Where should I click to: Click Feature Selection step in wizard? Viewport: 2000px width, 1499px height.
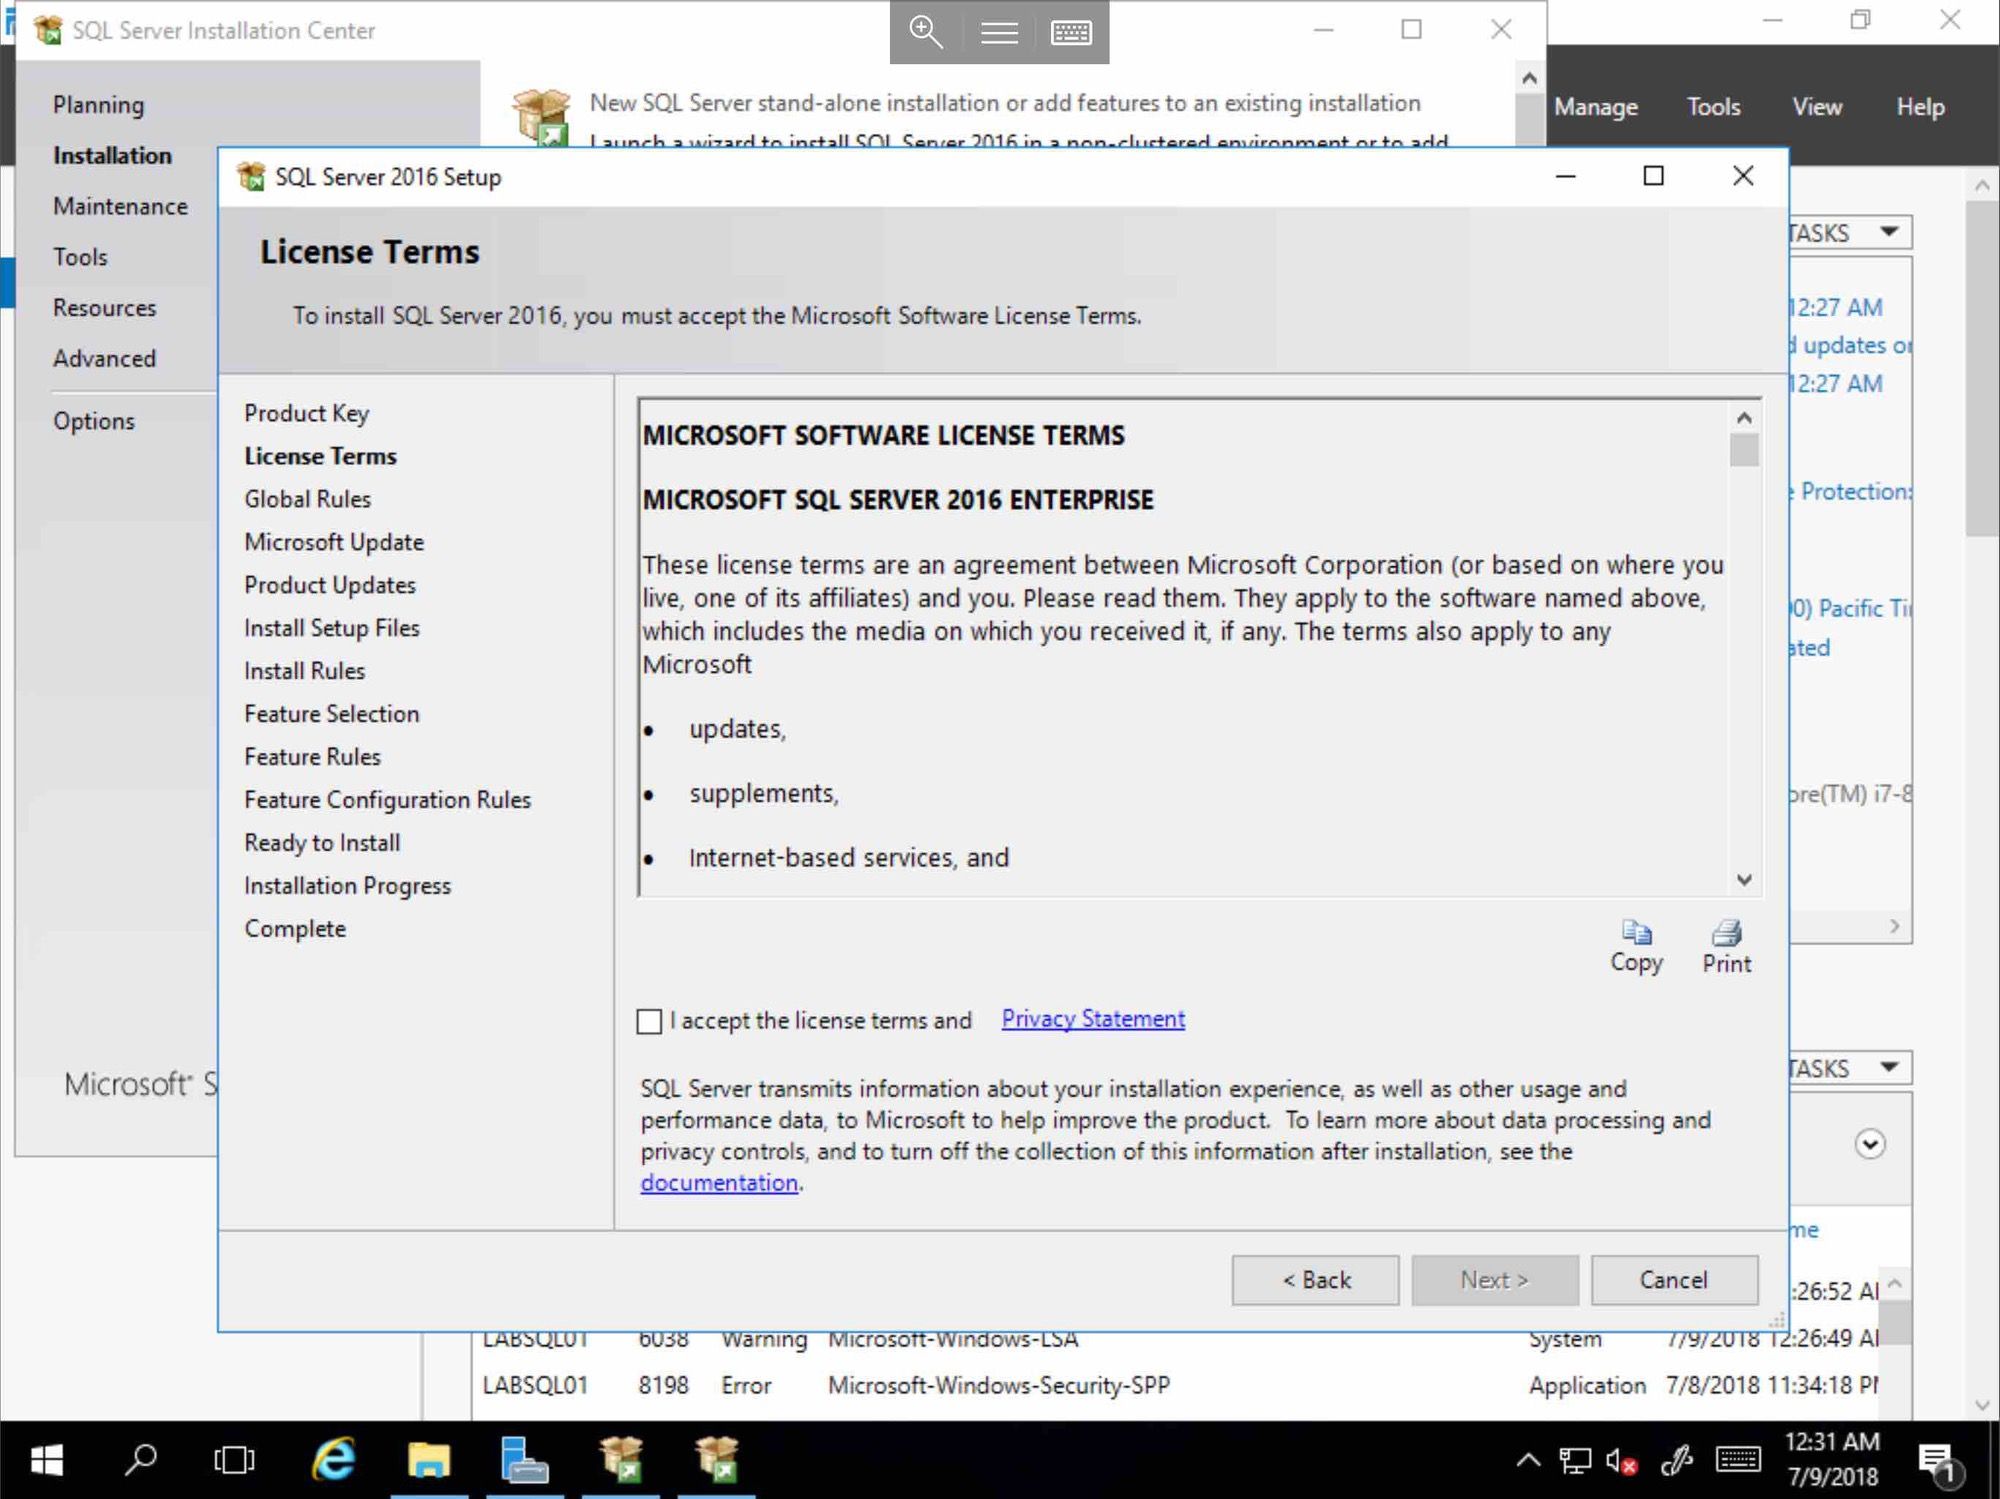[331, 714]
